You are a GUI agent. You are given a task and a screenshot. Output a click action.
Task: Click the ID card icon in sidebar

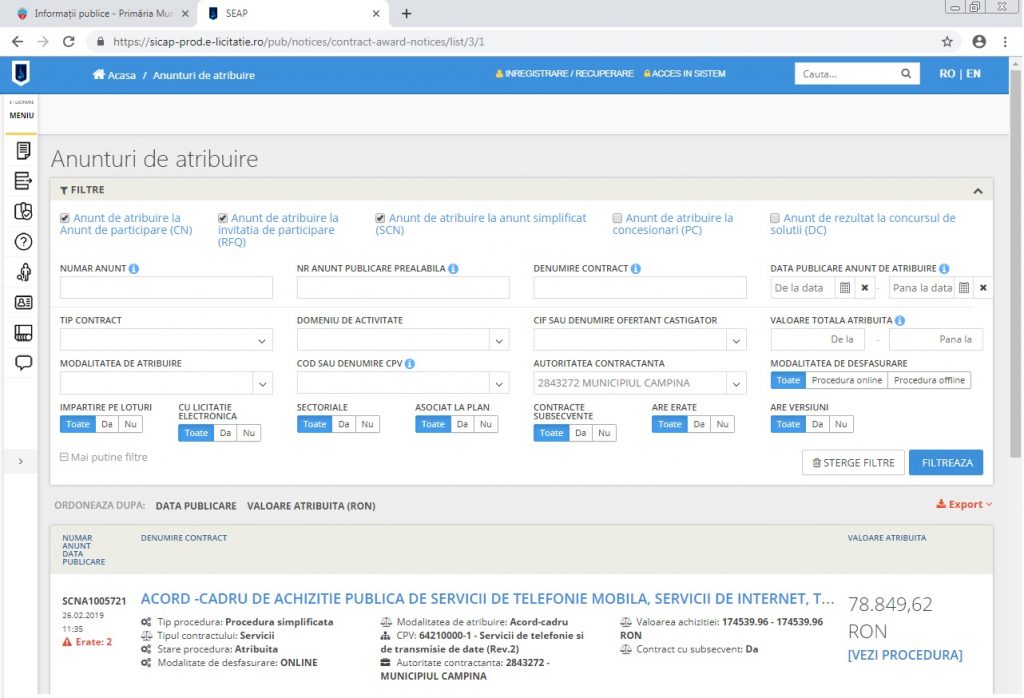pyautogui.click(x=24, y=302)
